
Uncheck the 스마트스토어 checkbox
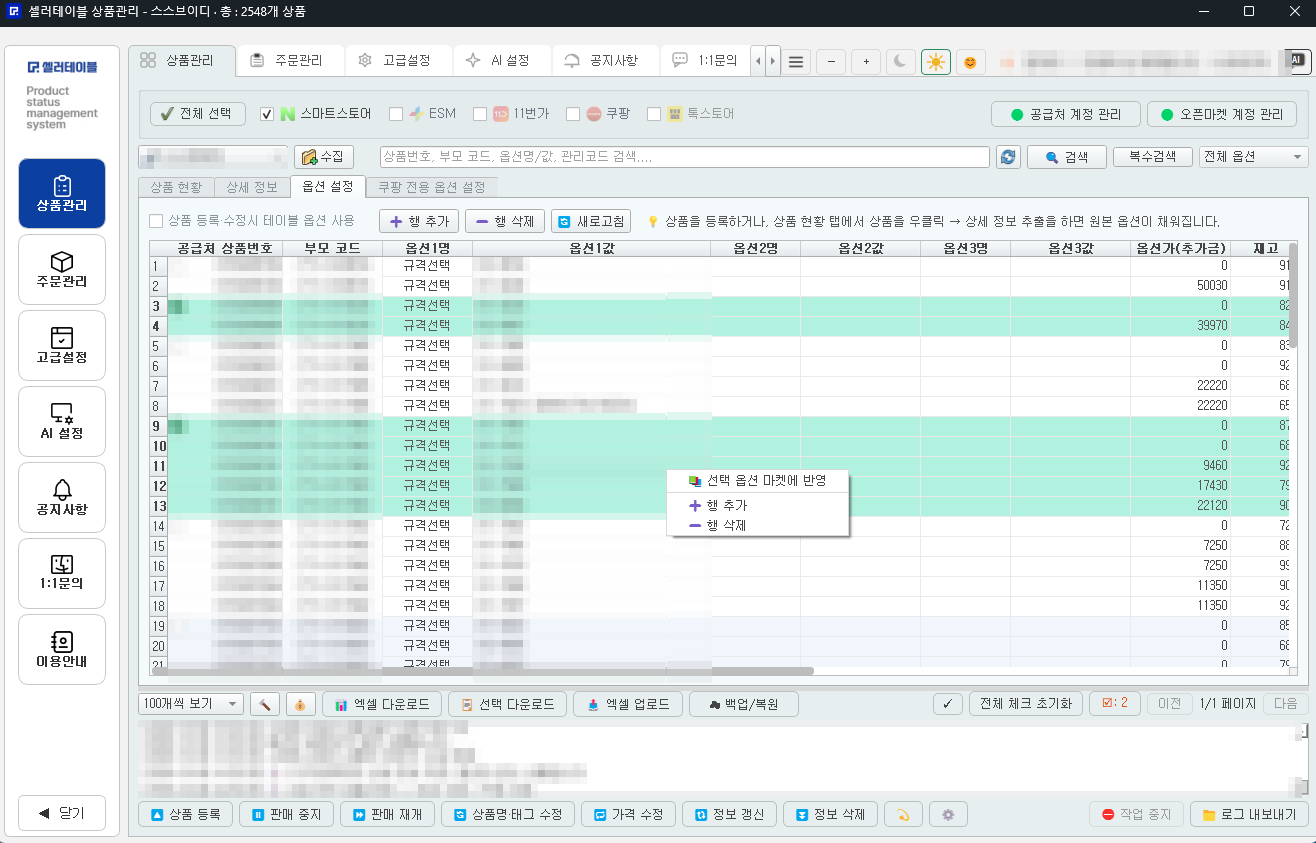point(267,114)
